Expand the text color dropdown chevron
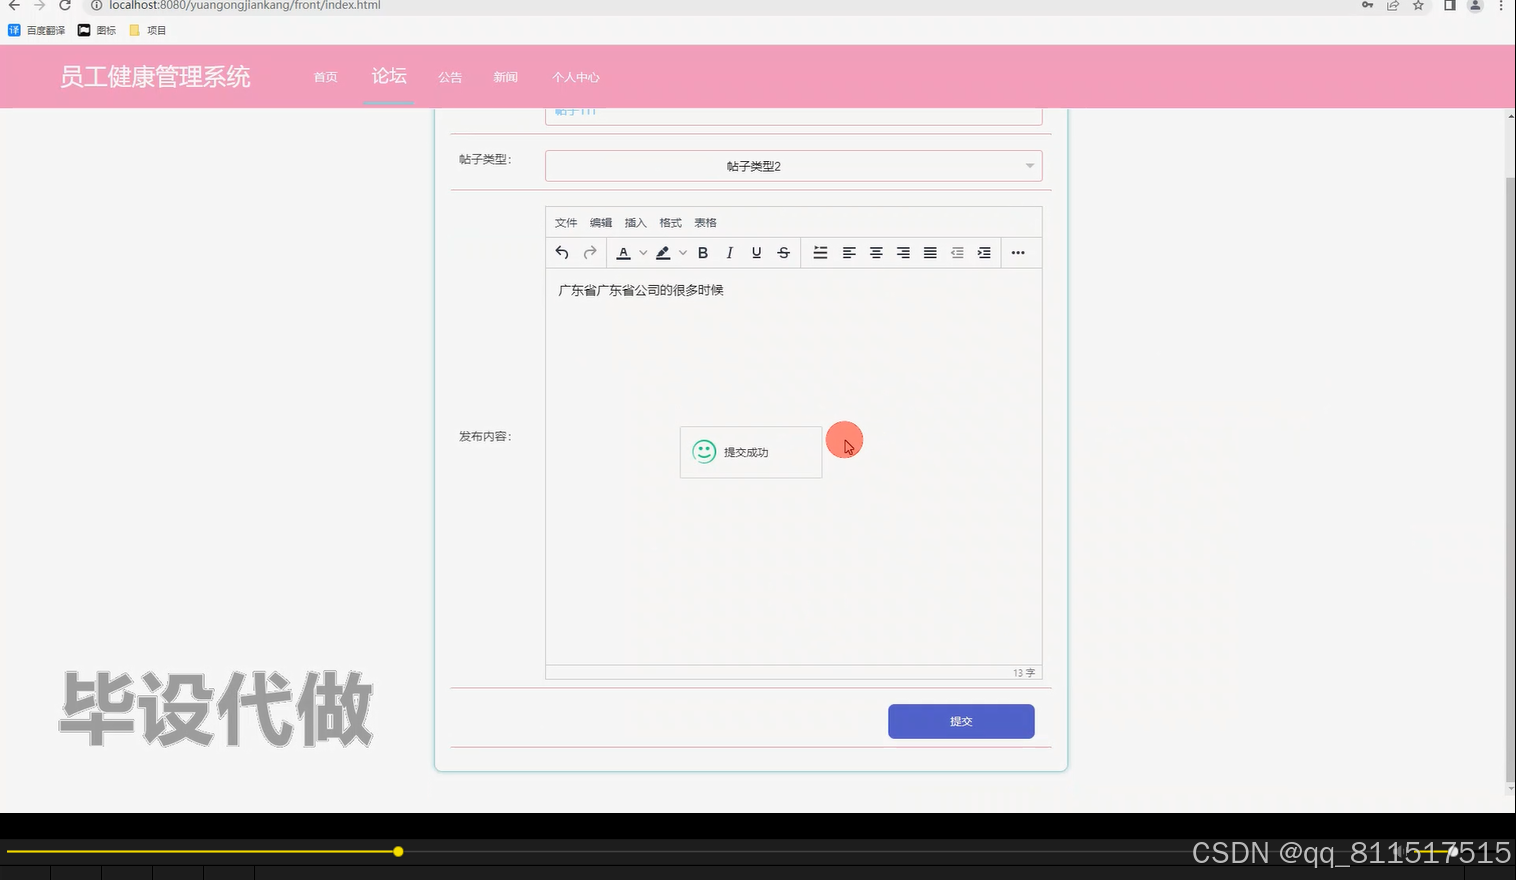Image resolution: width=1516 pixels, height=880 pixels. pos(642,252)
